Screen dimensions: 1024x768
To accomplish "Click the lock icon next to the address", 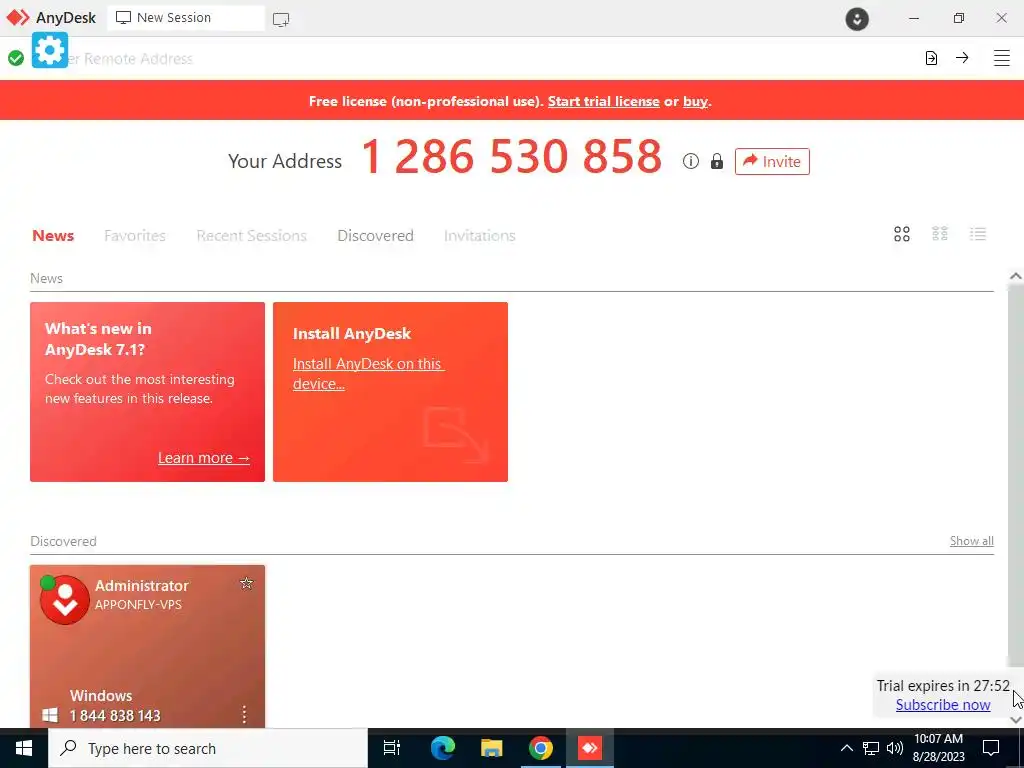I will pos(716,161).
